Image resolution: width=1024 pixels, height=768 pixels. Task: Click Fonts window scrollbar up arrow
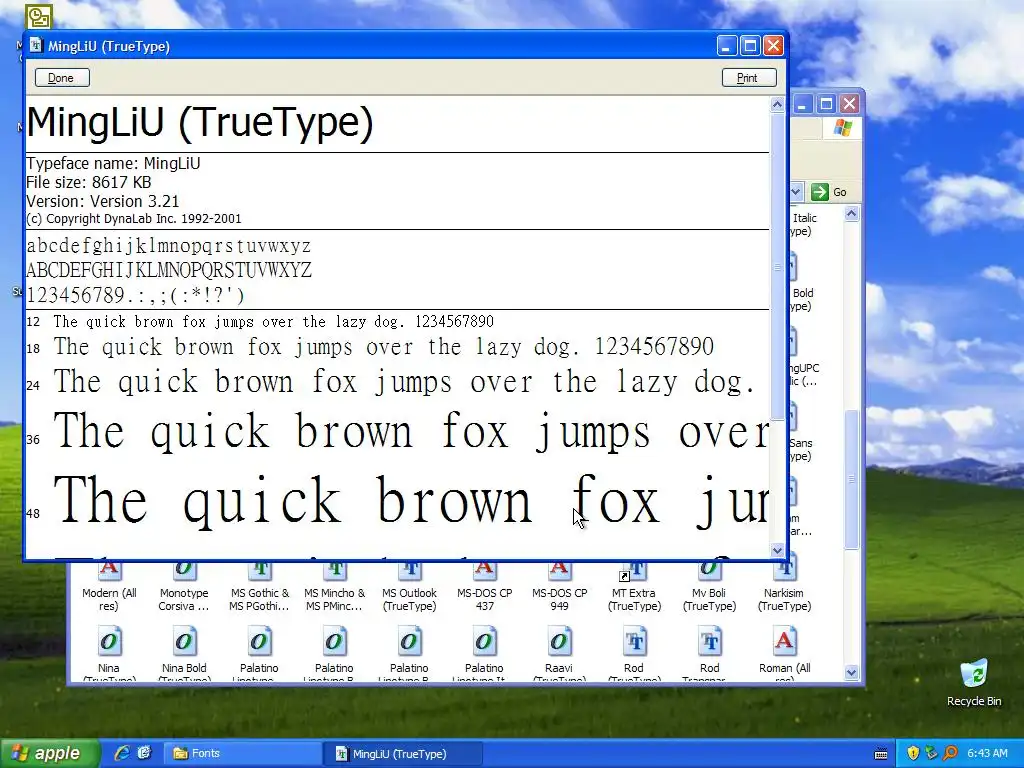tap(851, 214)
